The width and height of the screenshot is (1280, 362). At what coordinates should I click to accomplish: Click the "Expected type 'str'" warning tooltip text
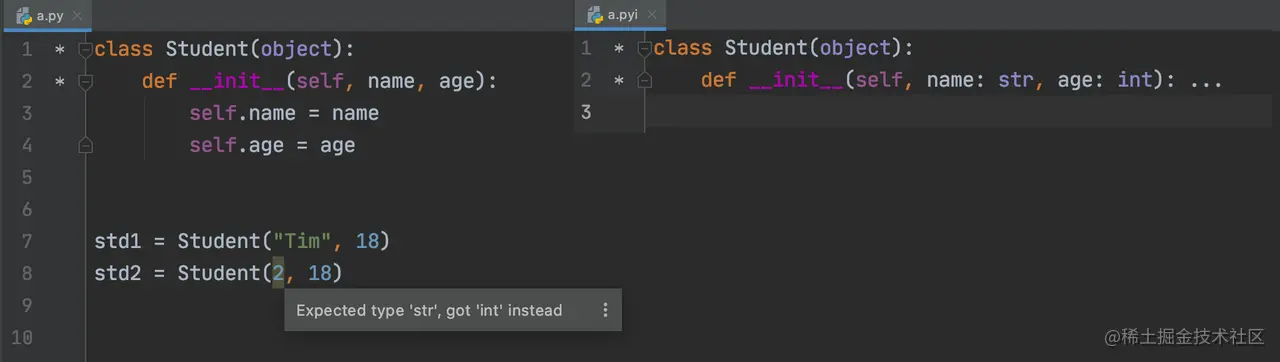click(x=429, y=310)
